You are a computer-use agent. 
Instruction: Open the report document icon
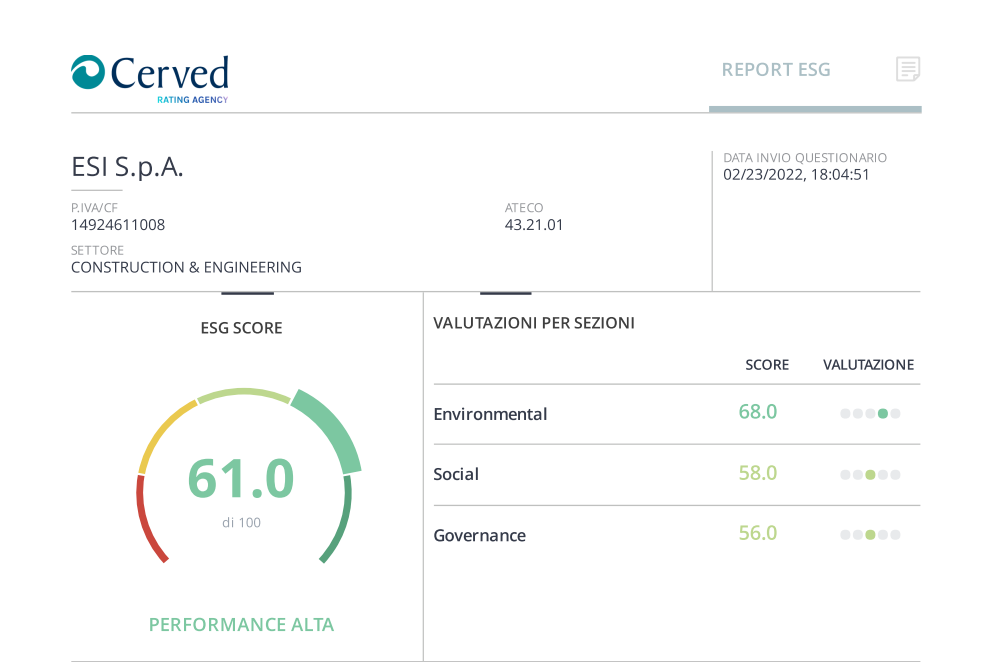(x=908, y=69)
